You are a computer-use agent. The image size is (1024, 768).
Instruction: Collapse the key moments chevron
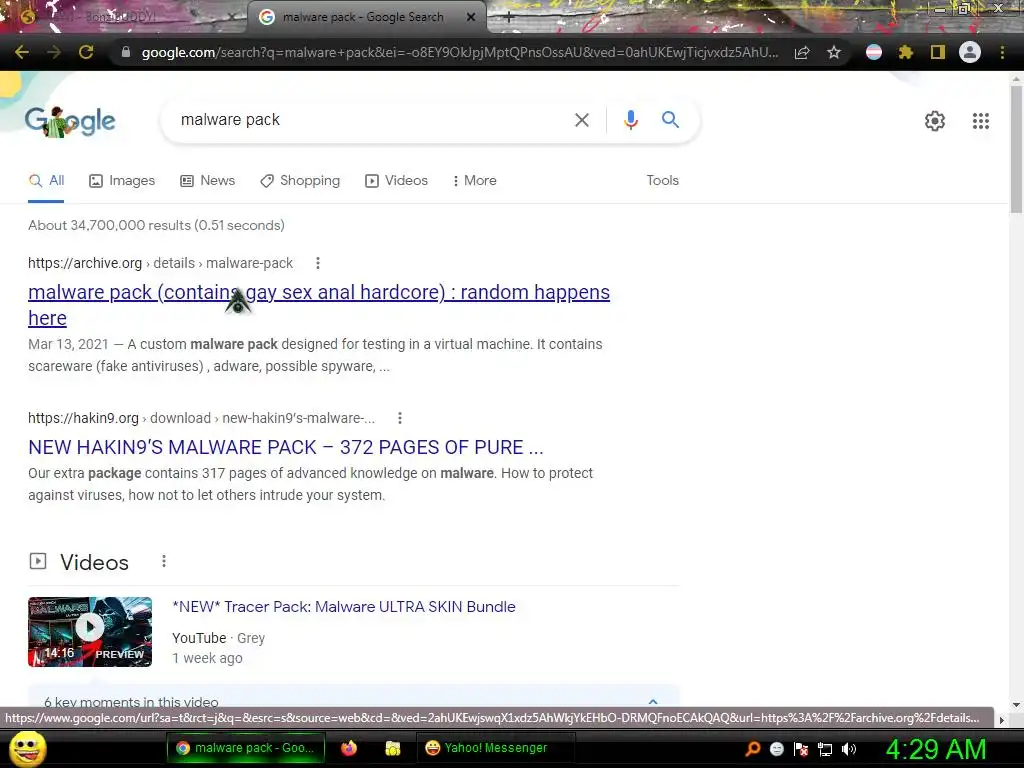(652, 701)
